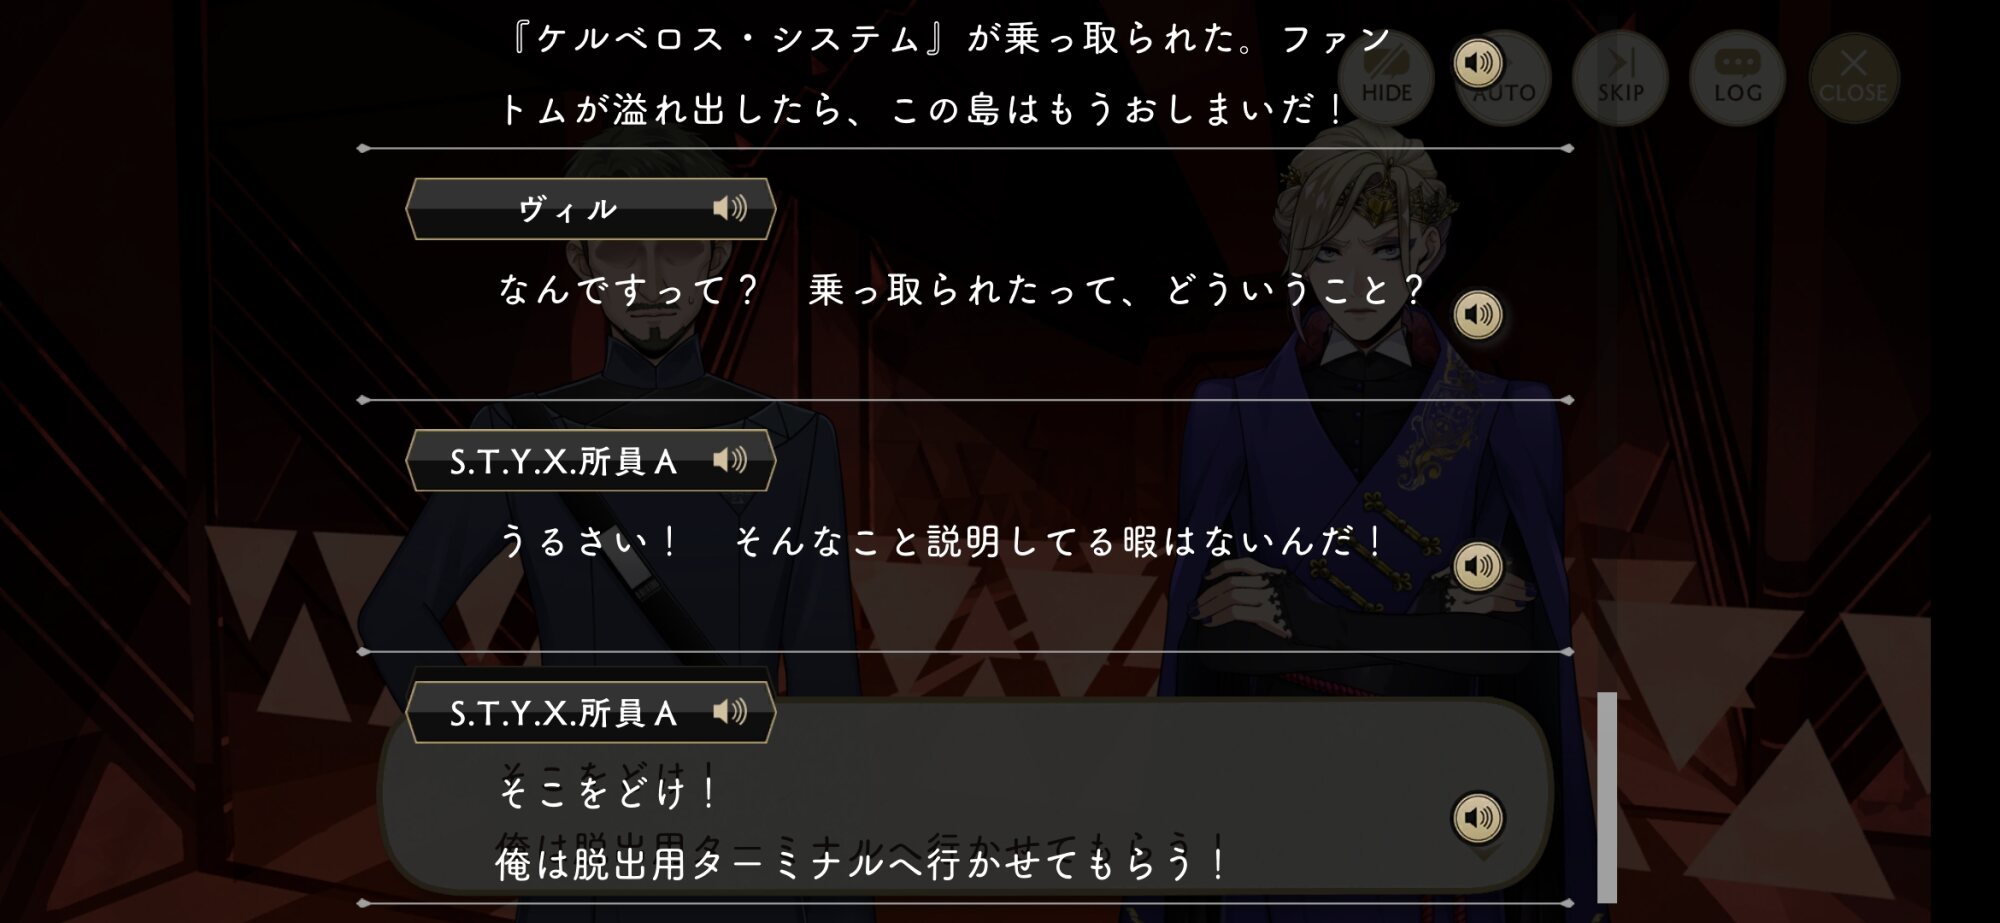Tap speaker icon in first S.T.Y.X.所員A plate
Screen dimensions: 2000x923
pyautogui.click(x=730, y=460)
